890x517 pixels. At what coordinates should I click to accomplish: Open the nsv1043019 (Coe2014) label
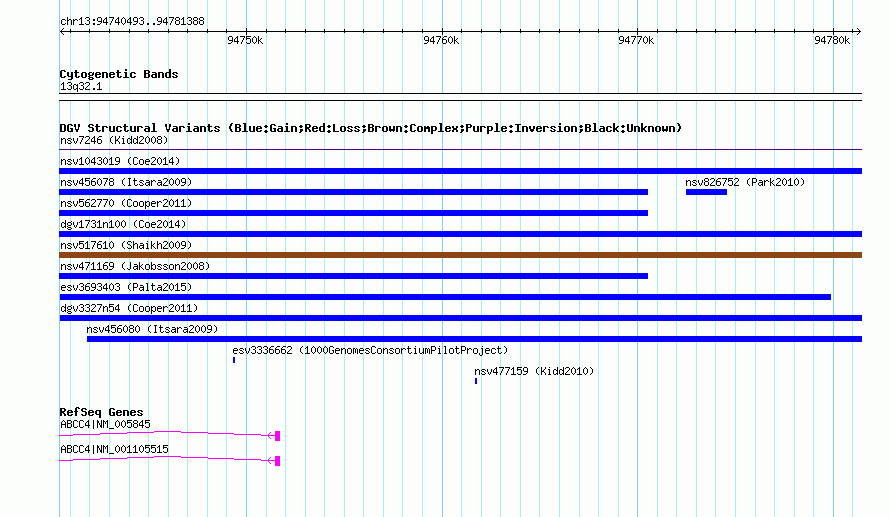pyautogui.click(x=120, y=161)
